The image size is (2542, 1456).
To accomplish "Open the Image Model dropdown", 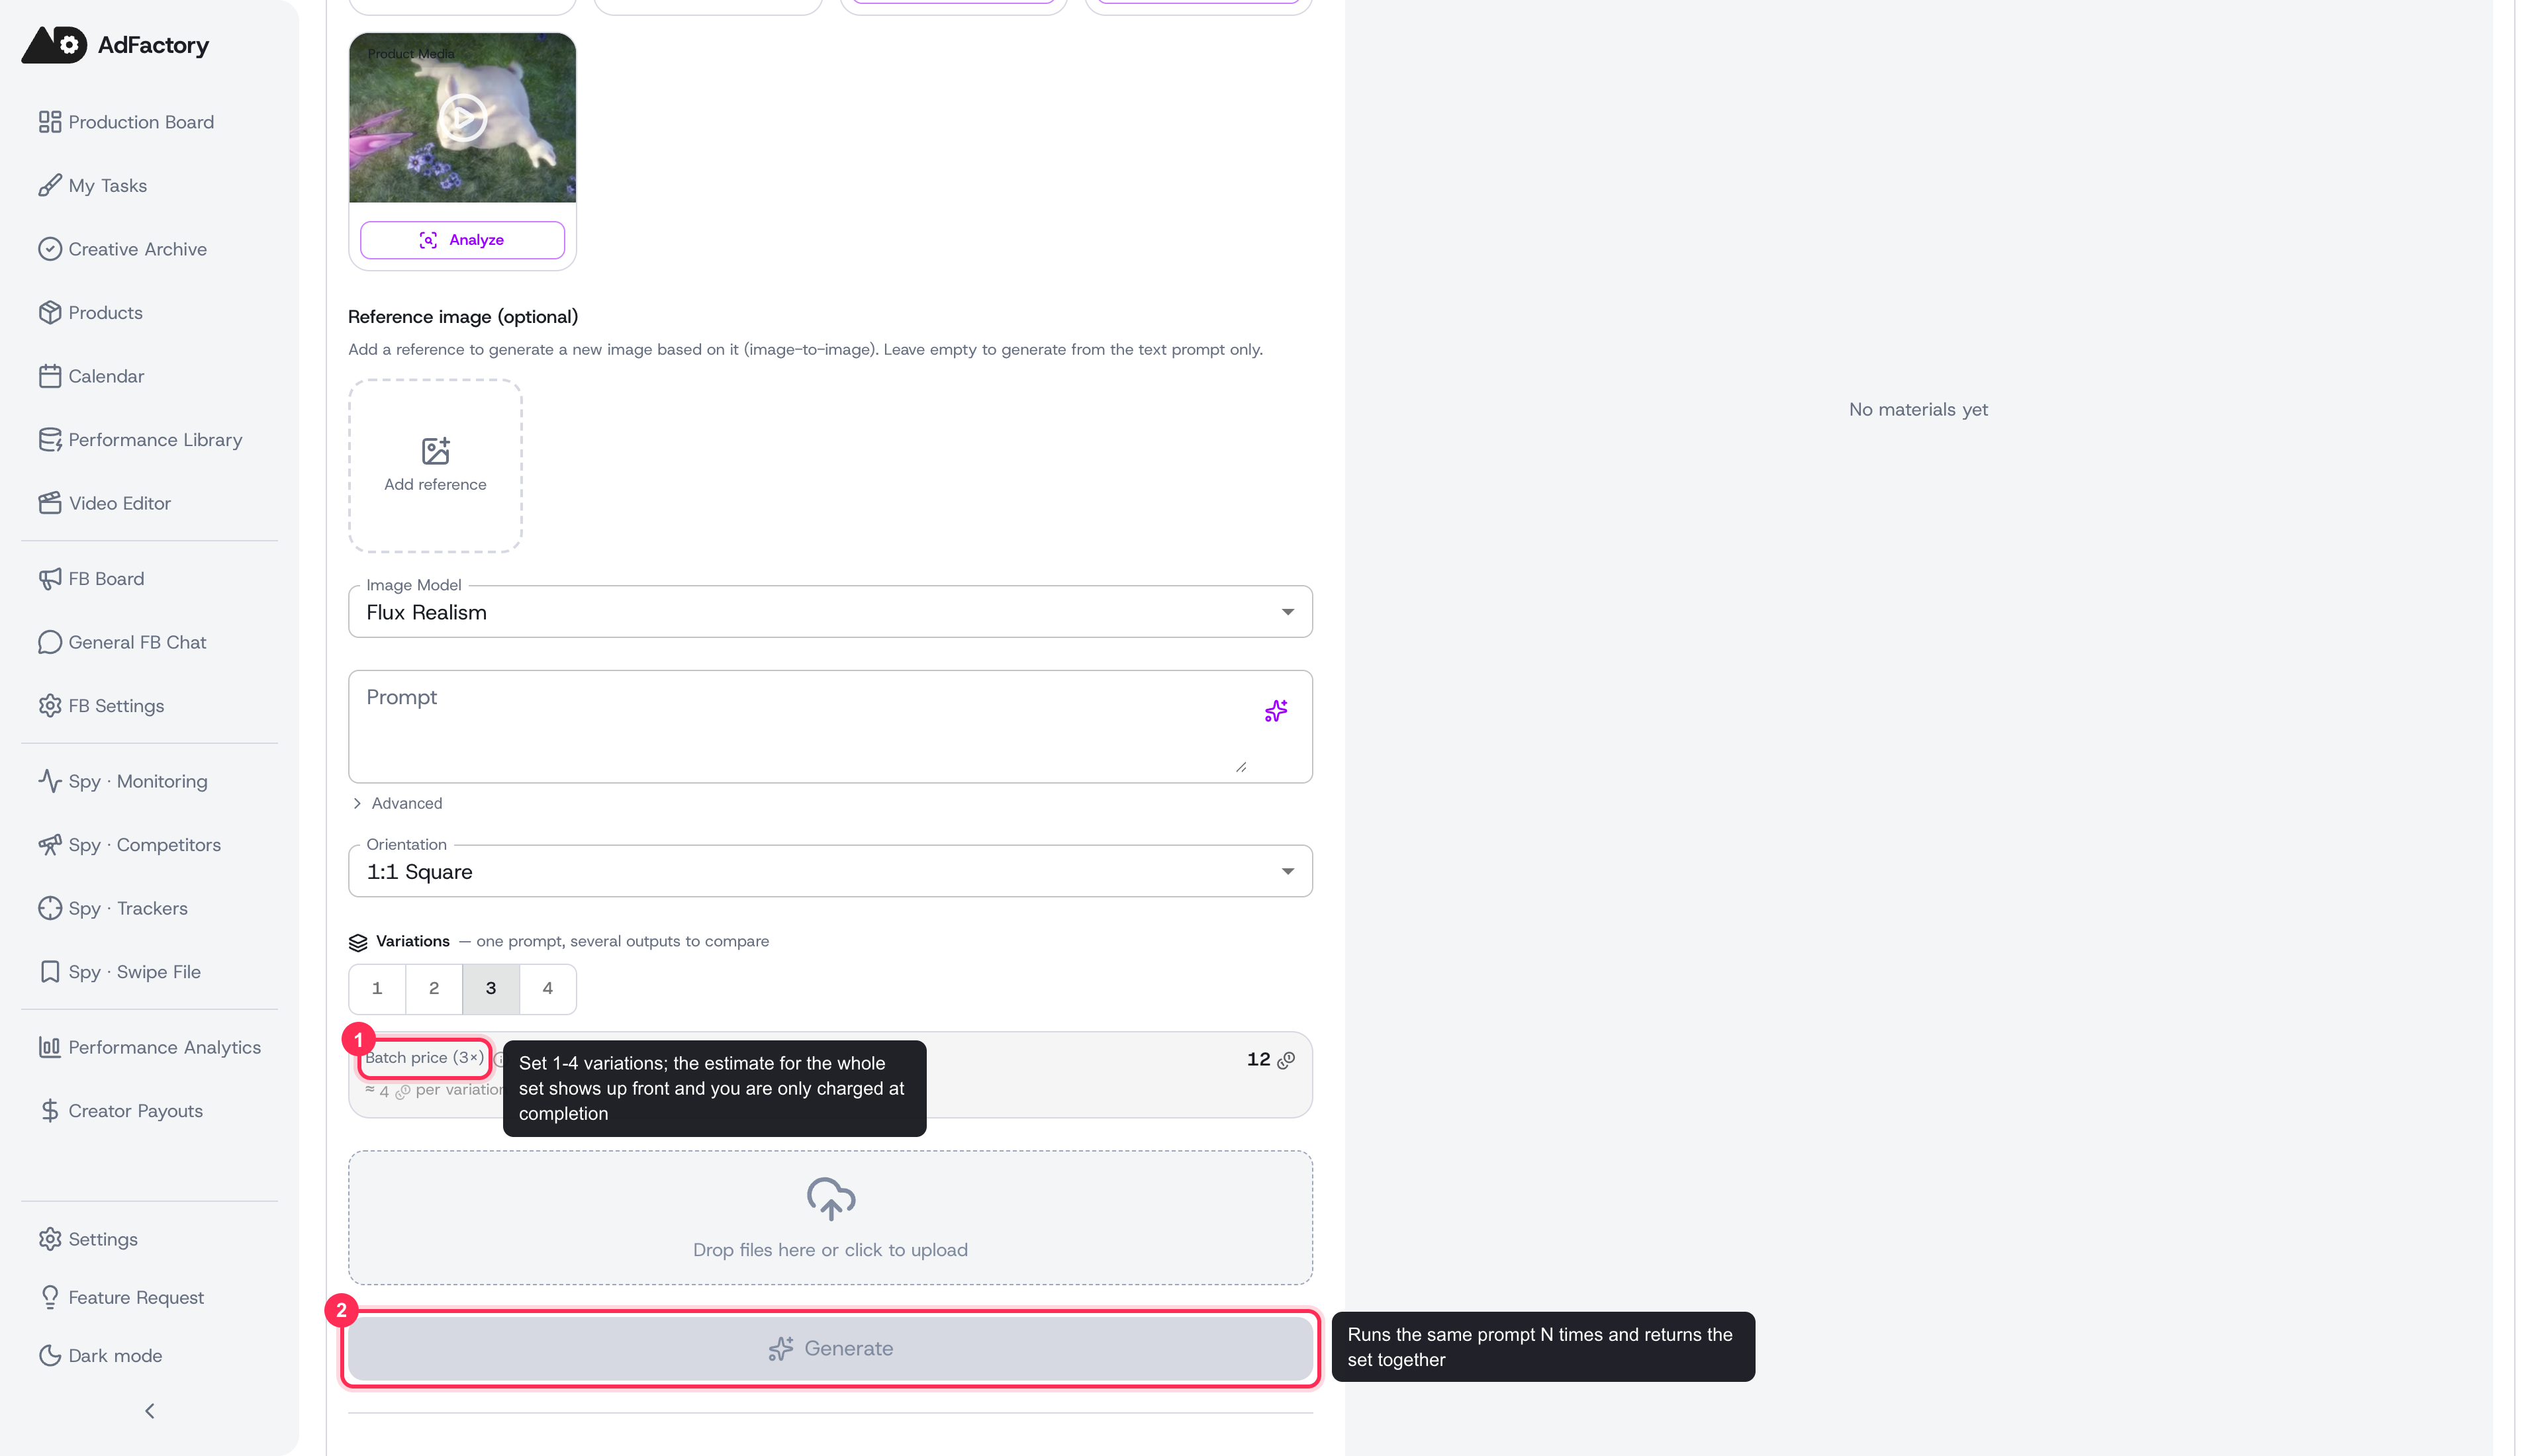I will pos(830,612).
